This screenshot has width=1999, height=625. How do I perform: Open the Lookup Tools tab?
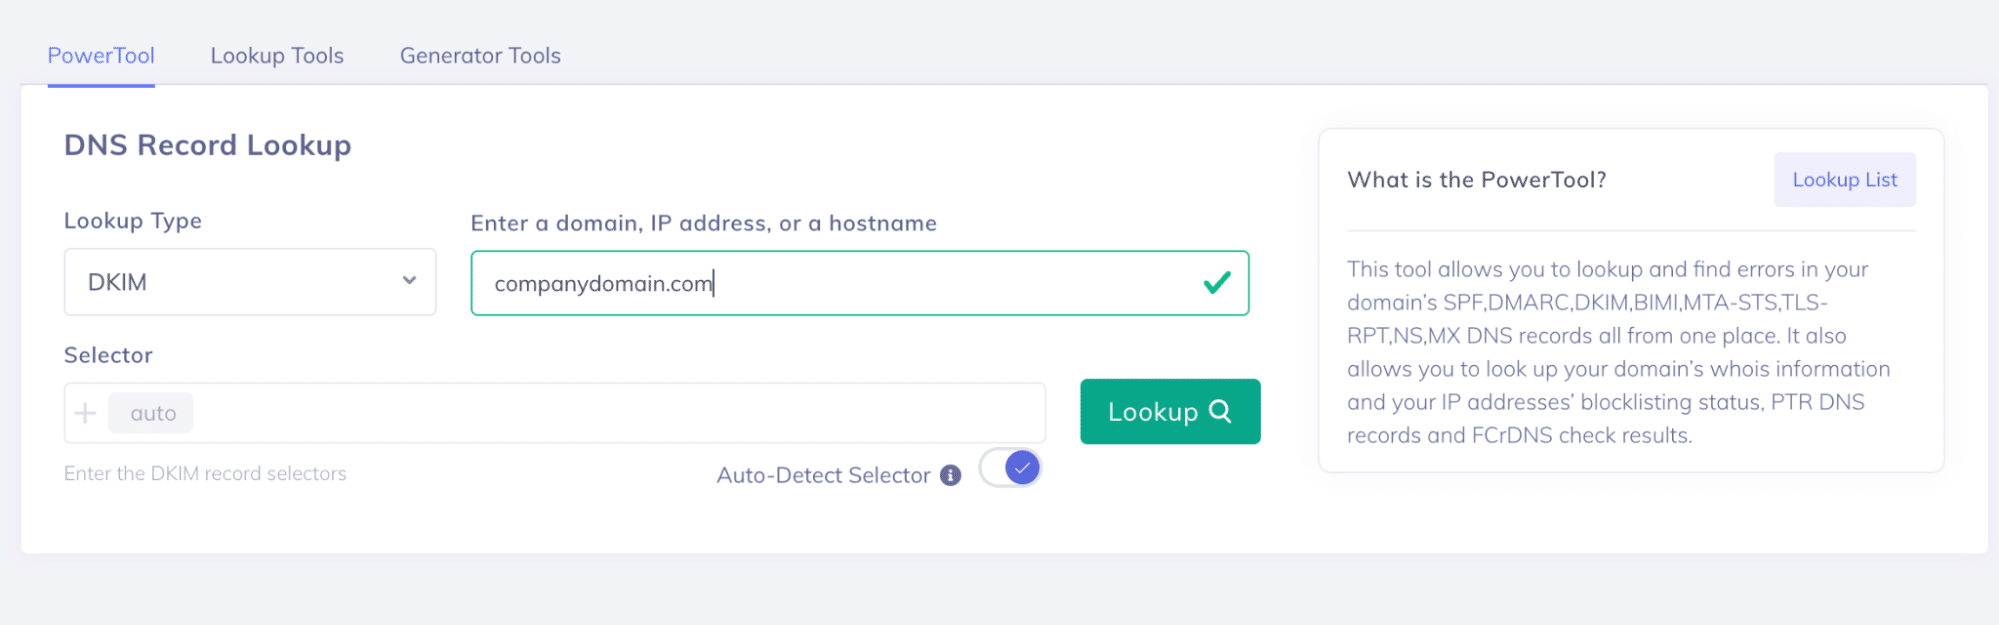[277, 56]
